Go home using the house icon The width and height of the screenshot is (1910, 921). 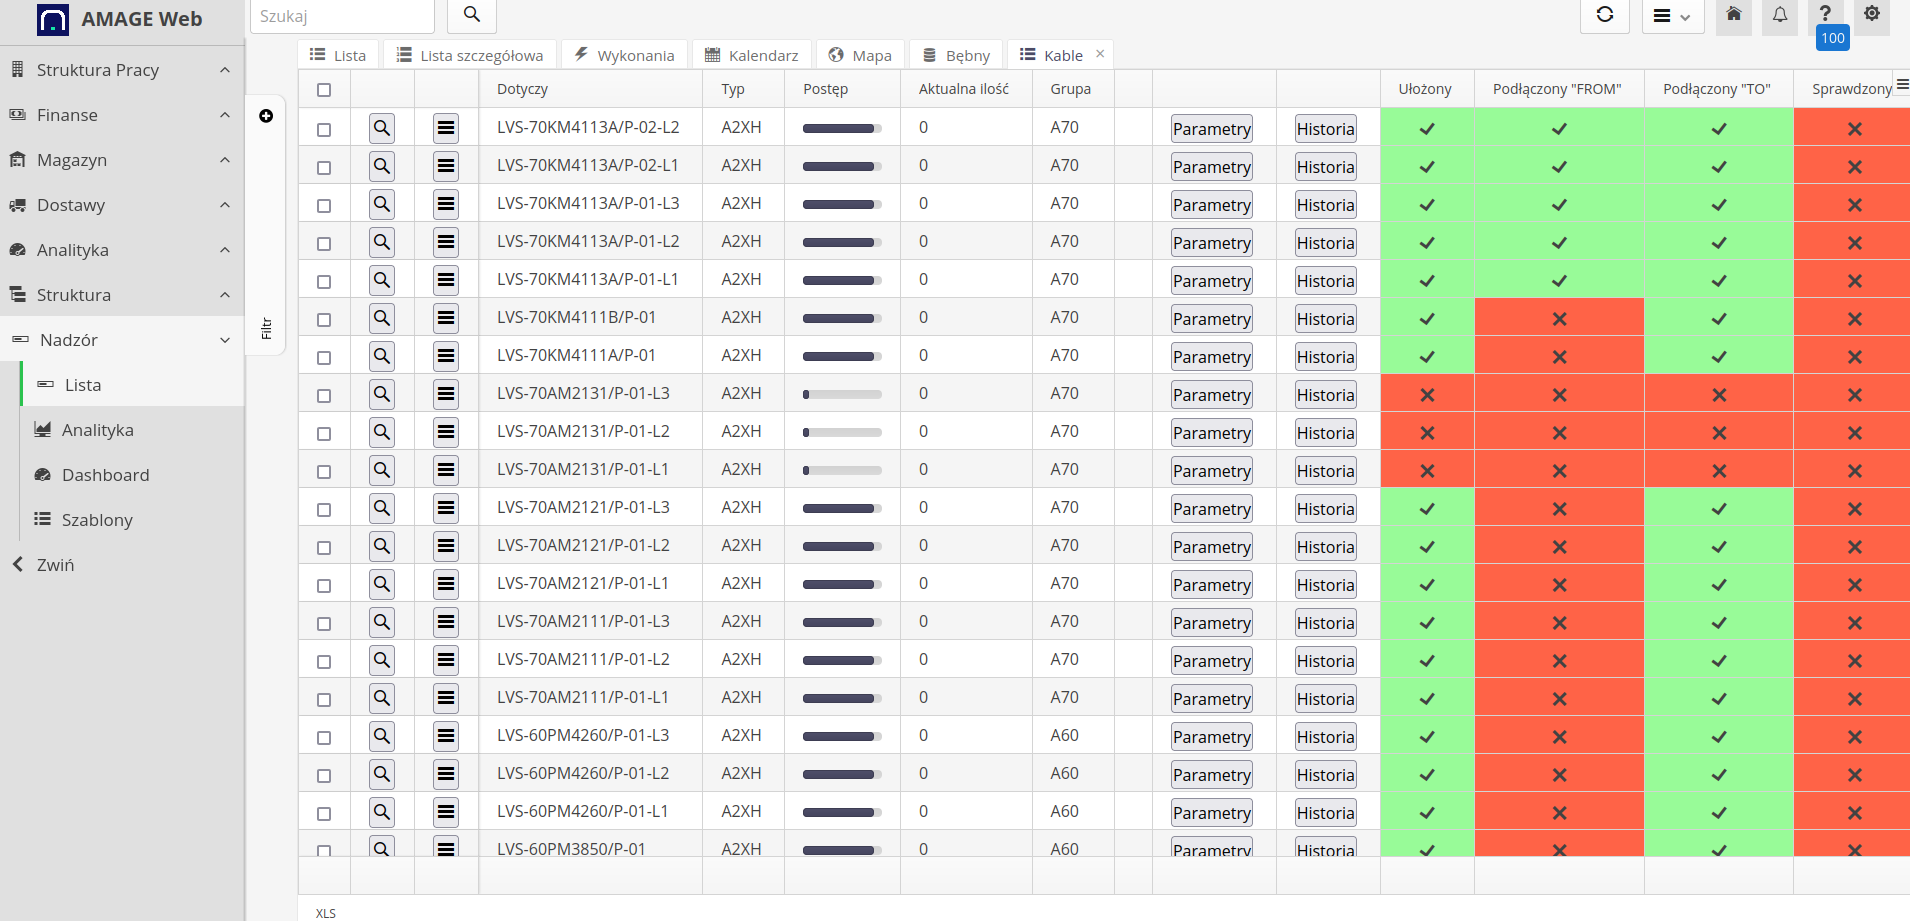pyautogui.click(x=1734, y=16)
